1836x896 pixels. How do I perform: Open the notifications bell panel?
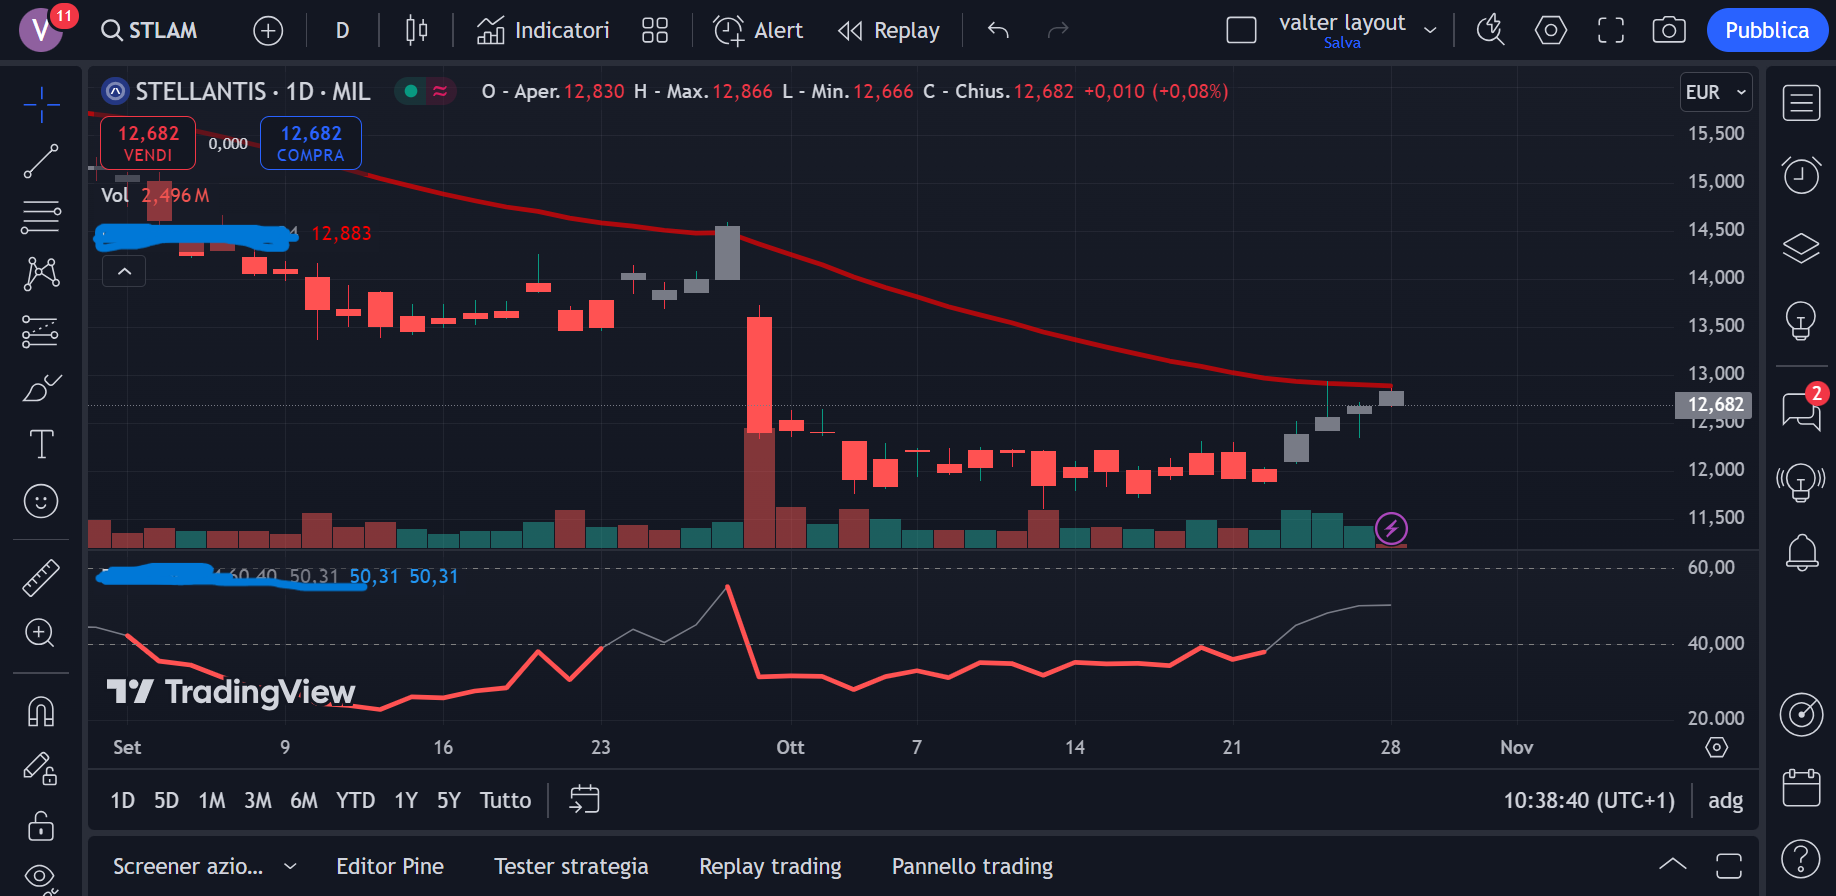coord(1801,552)
